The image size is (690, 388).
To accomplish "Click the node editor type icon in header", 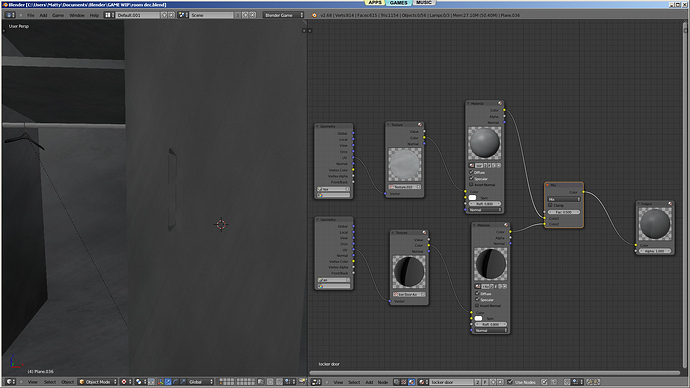I will click(316, 382).
